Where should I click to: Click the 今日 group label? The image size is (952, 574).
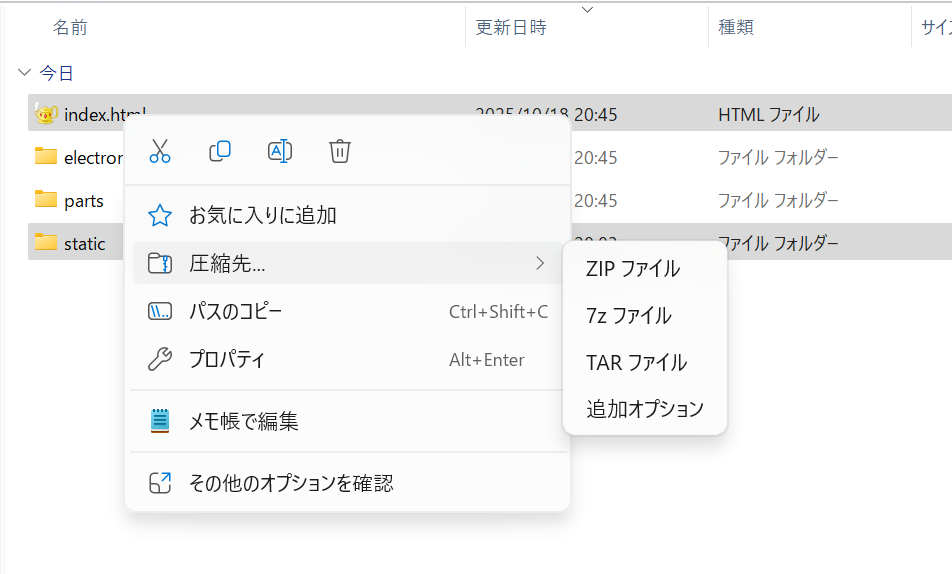click(56, 73)
